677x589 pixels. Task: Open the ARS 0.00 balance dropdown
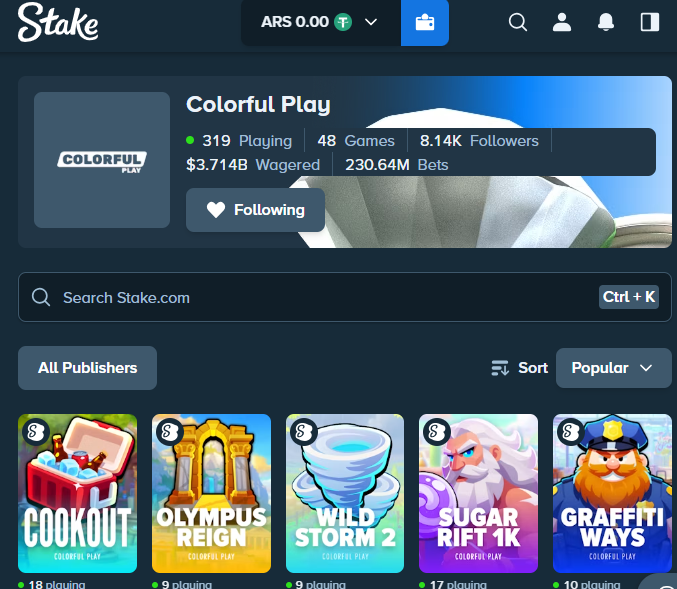(x=321, y=22)
